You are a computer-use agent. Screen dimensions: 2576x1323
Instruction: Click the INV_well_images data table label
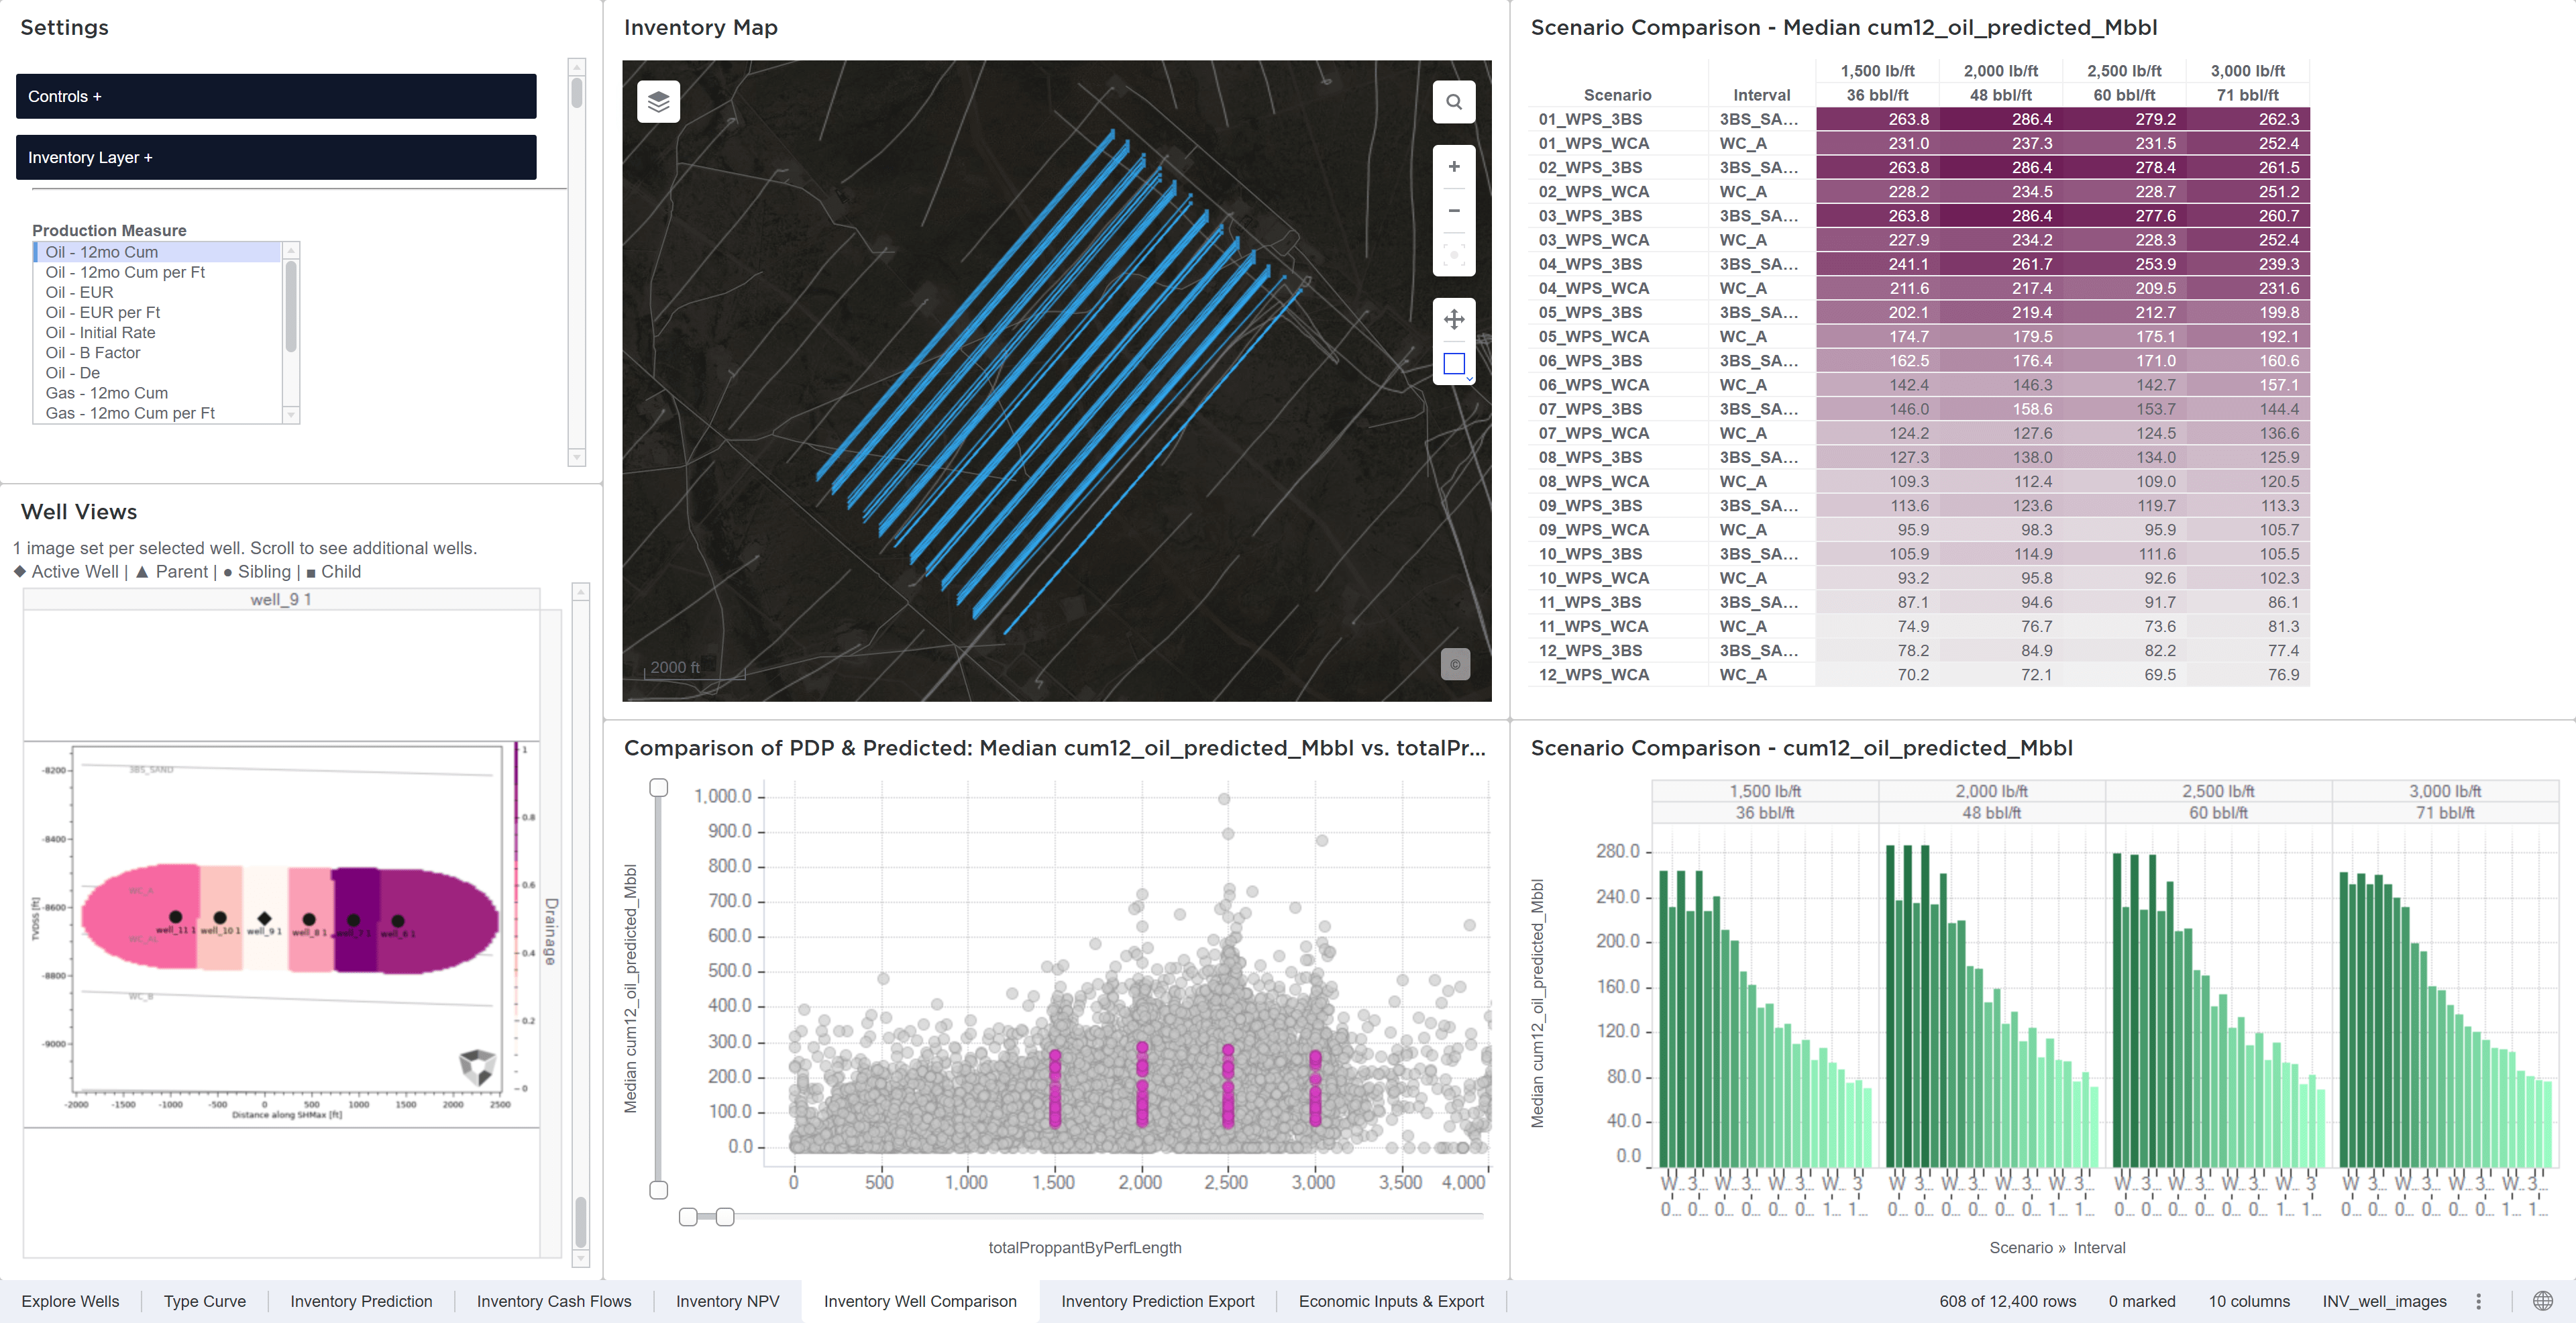[2383, 1301]
